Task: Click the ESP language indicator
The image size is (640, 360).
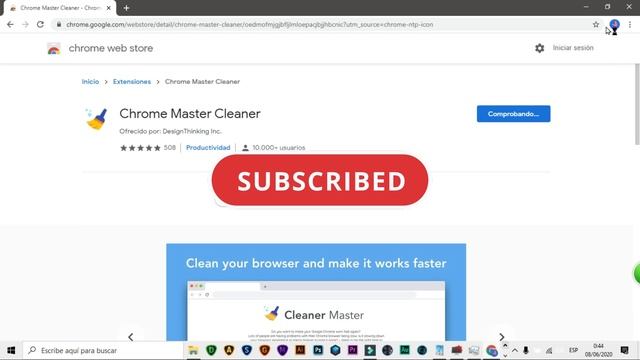Action: [573, 350]
